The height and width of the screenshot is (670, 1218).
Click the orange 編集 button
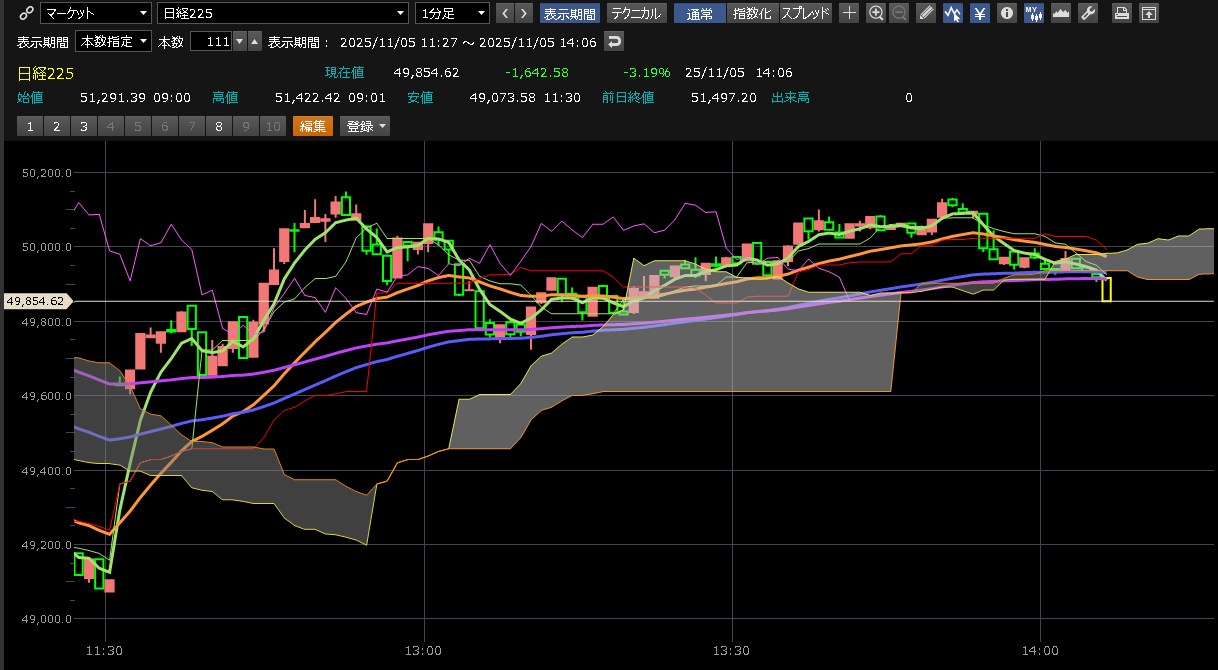click(x=313, y=126)
